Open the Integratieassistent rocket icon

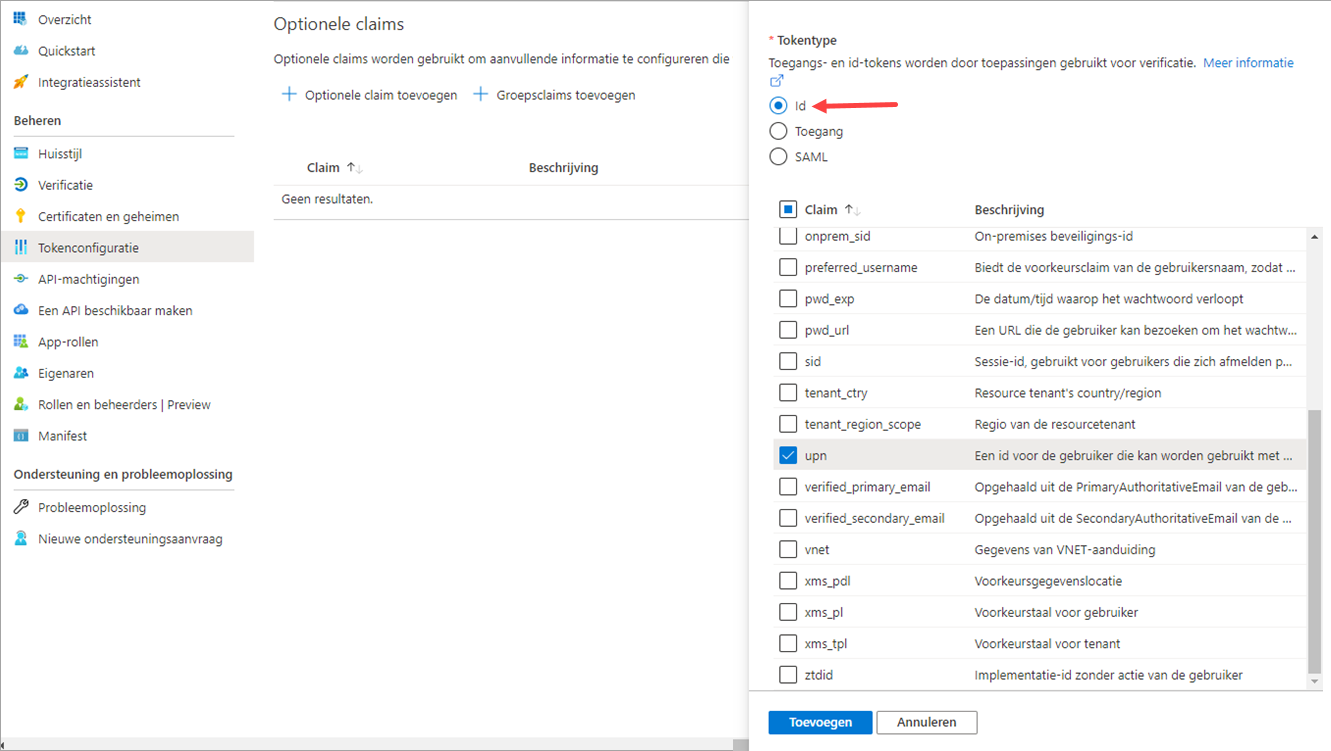point(20,82)
